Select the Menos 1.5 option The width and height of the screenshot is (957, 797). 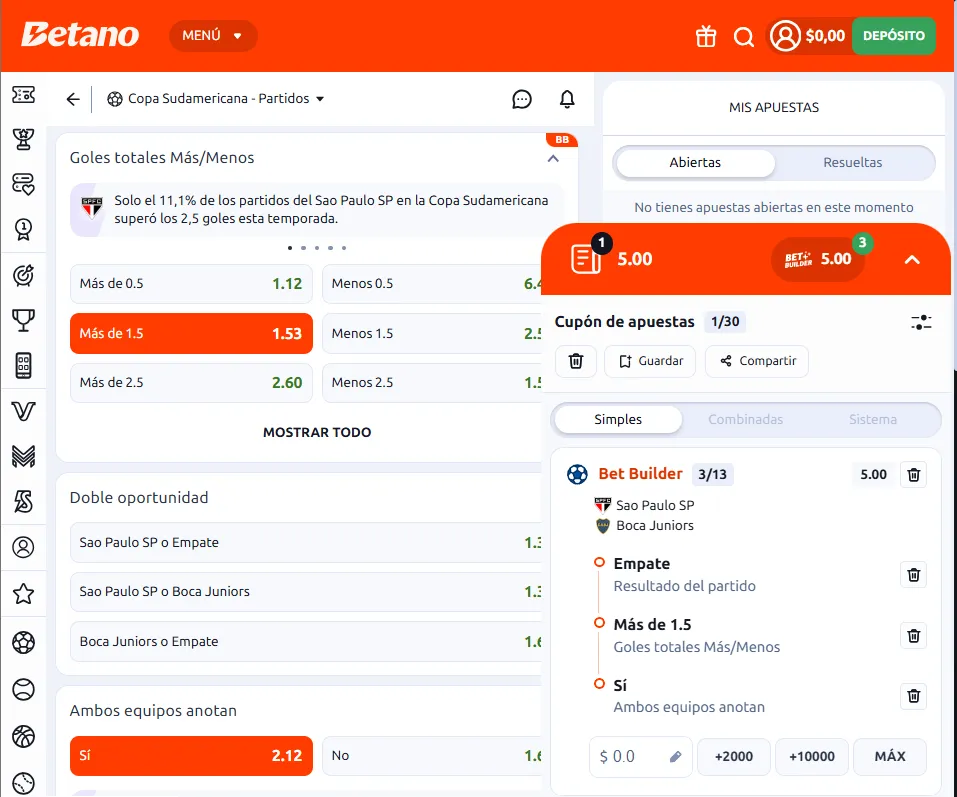click(x=432, y=333)
